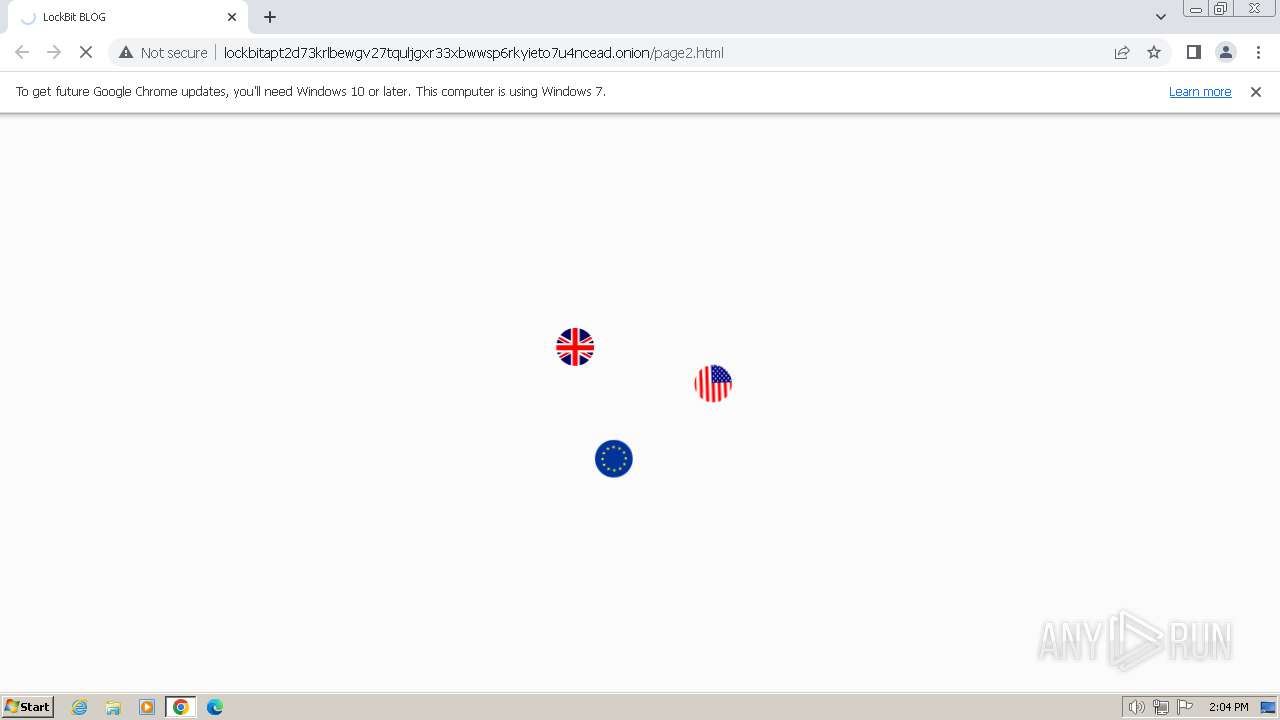
Task: Click the UK flag icon
Action: pos(575,347)
